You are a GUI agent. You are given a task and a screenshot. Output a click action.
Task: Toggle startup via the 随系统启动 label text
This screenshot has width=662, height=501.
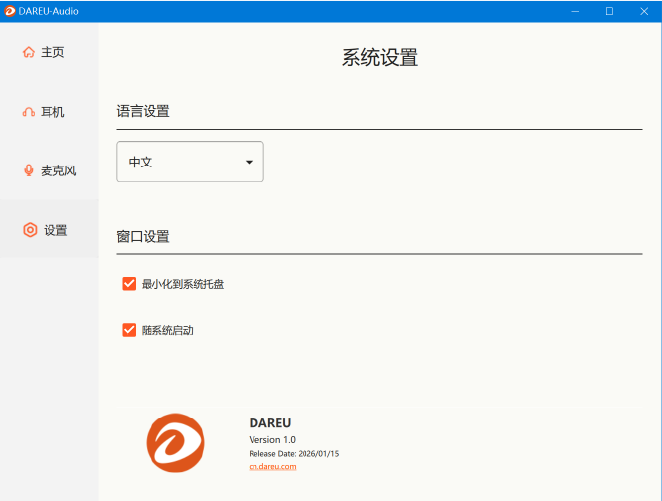(167, 330)
